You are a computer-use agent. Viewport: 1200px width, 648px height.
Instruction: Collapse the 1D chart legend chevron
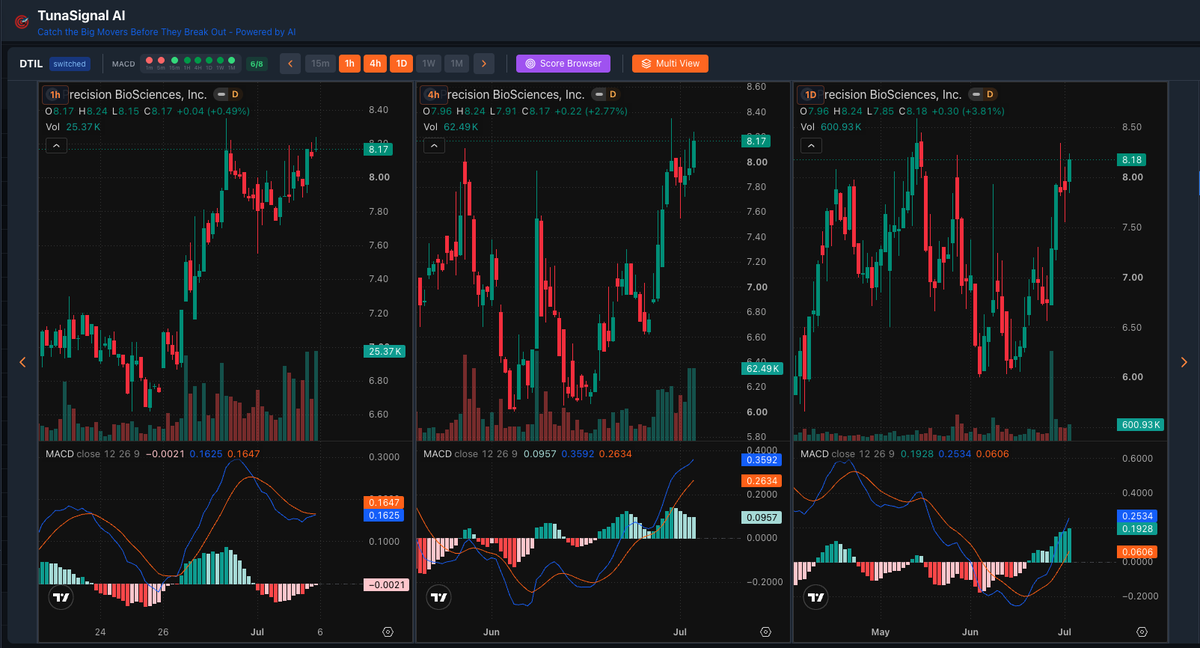point(811,145)
